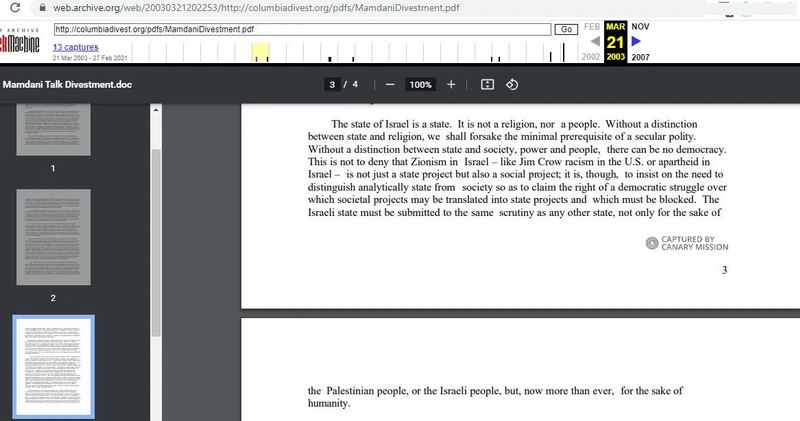Select the FEB month label
The height and width of the screenshot is (421, 800).
click(592, 27)
